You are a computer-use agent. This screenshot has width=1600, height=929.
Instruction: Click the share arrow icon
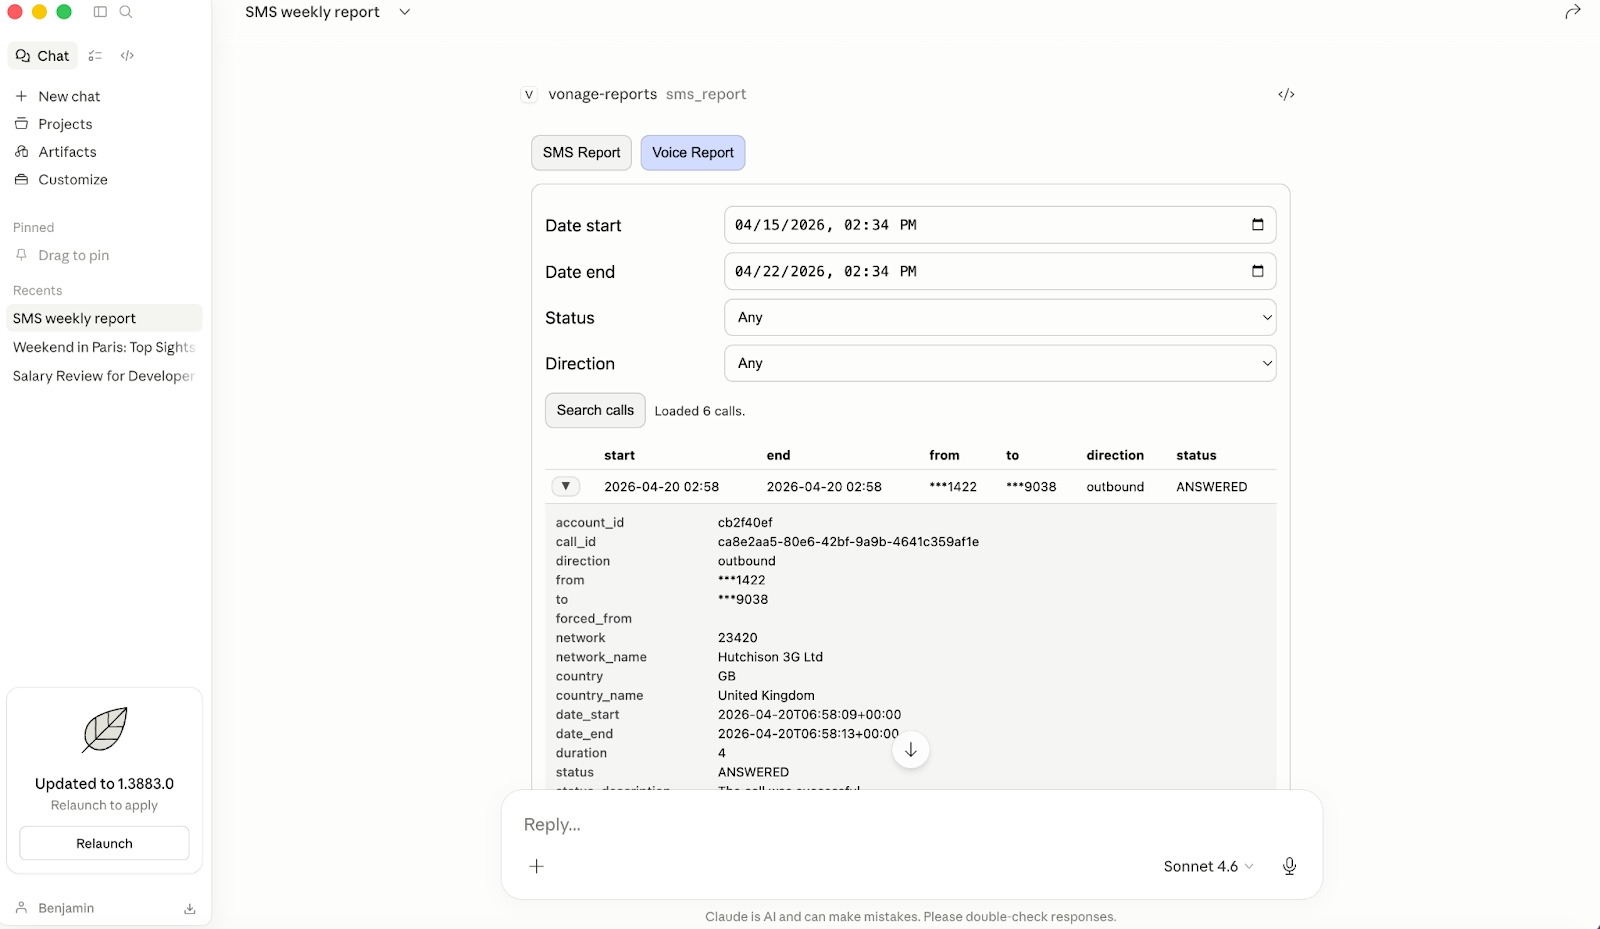coord(1573,12)
